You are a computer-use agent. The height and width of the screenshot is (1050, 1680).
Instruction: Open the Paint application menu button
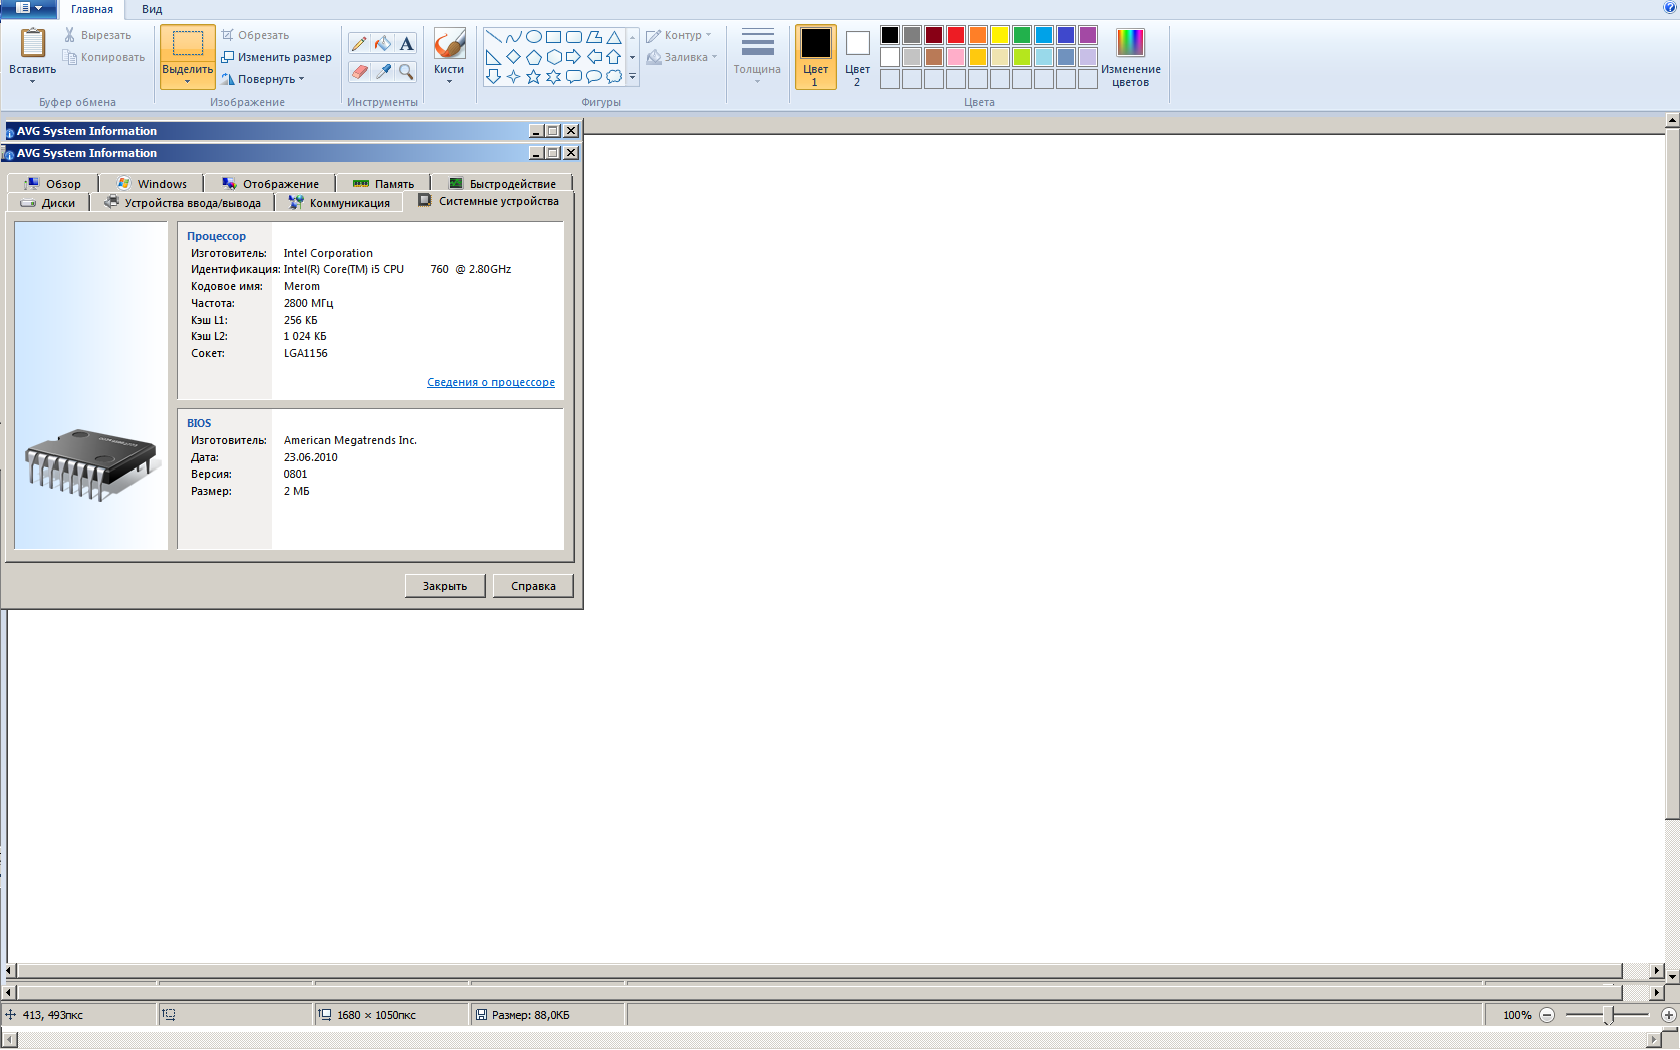pos(28,8)
